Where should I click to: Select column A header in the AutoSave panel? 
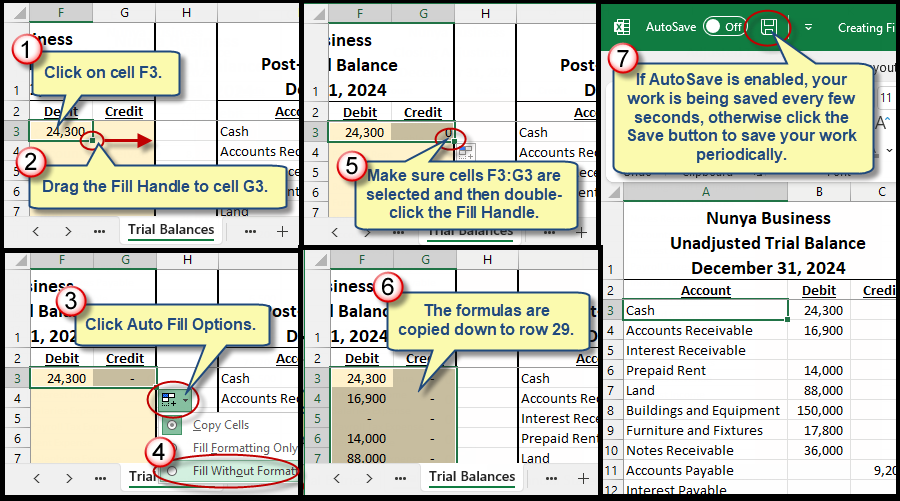705,192
